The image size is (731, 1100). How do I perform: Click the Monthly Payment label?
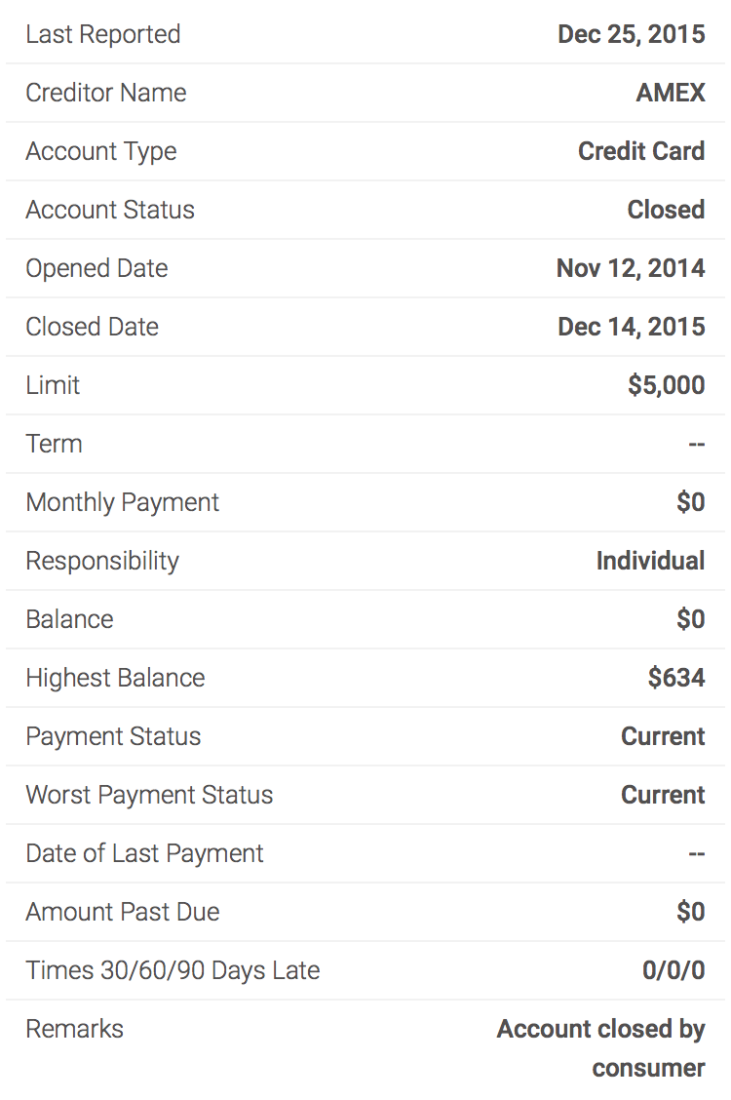coord(122,502)
